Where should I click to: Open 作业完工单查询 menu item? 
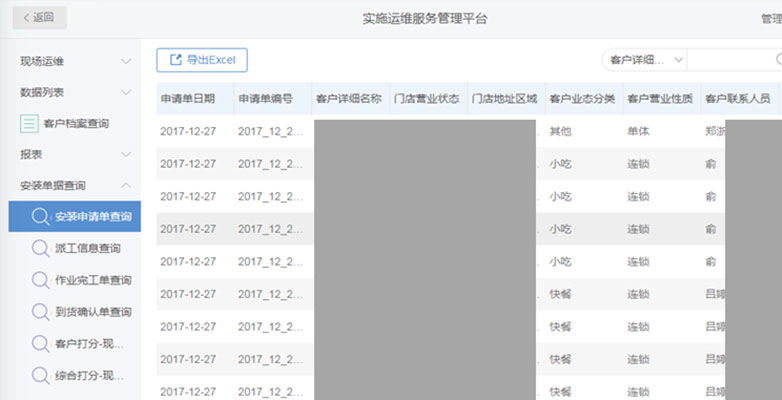(x=92, y=280)
